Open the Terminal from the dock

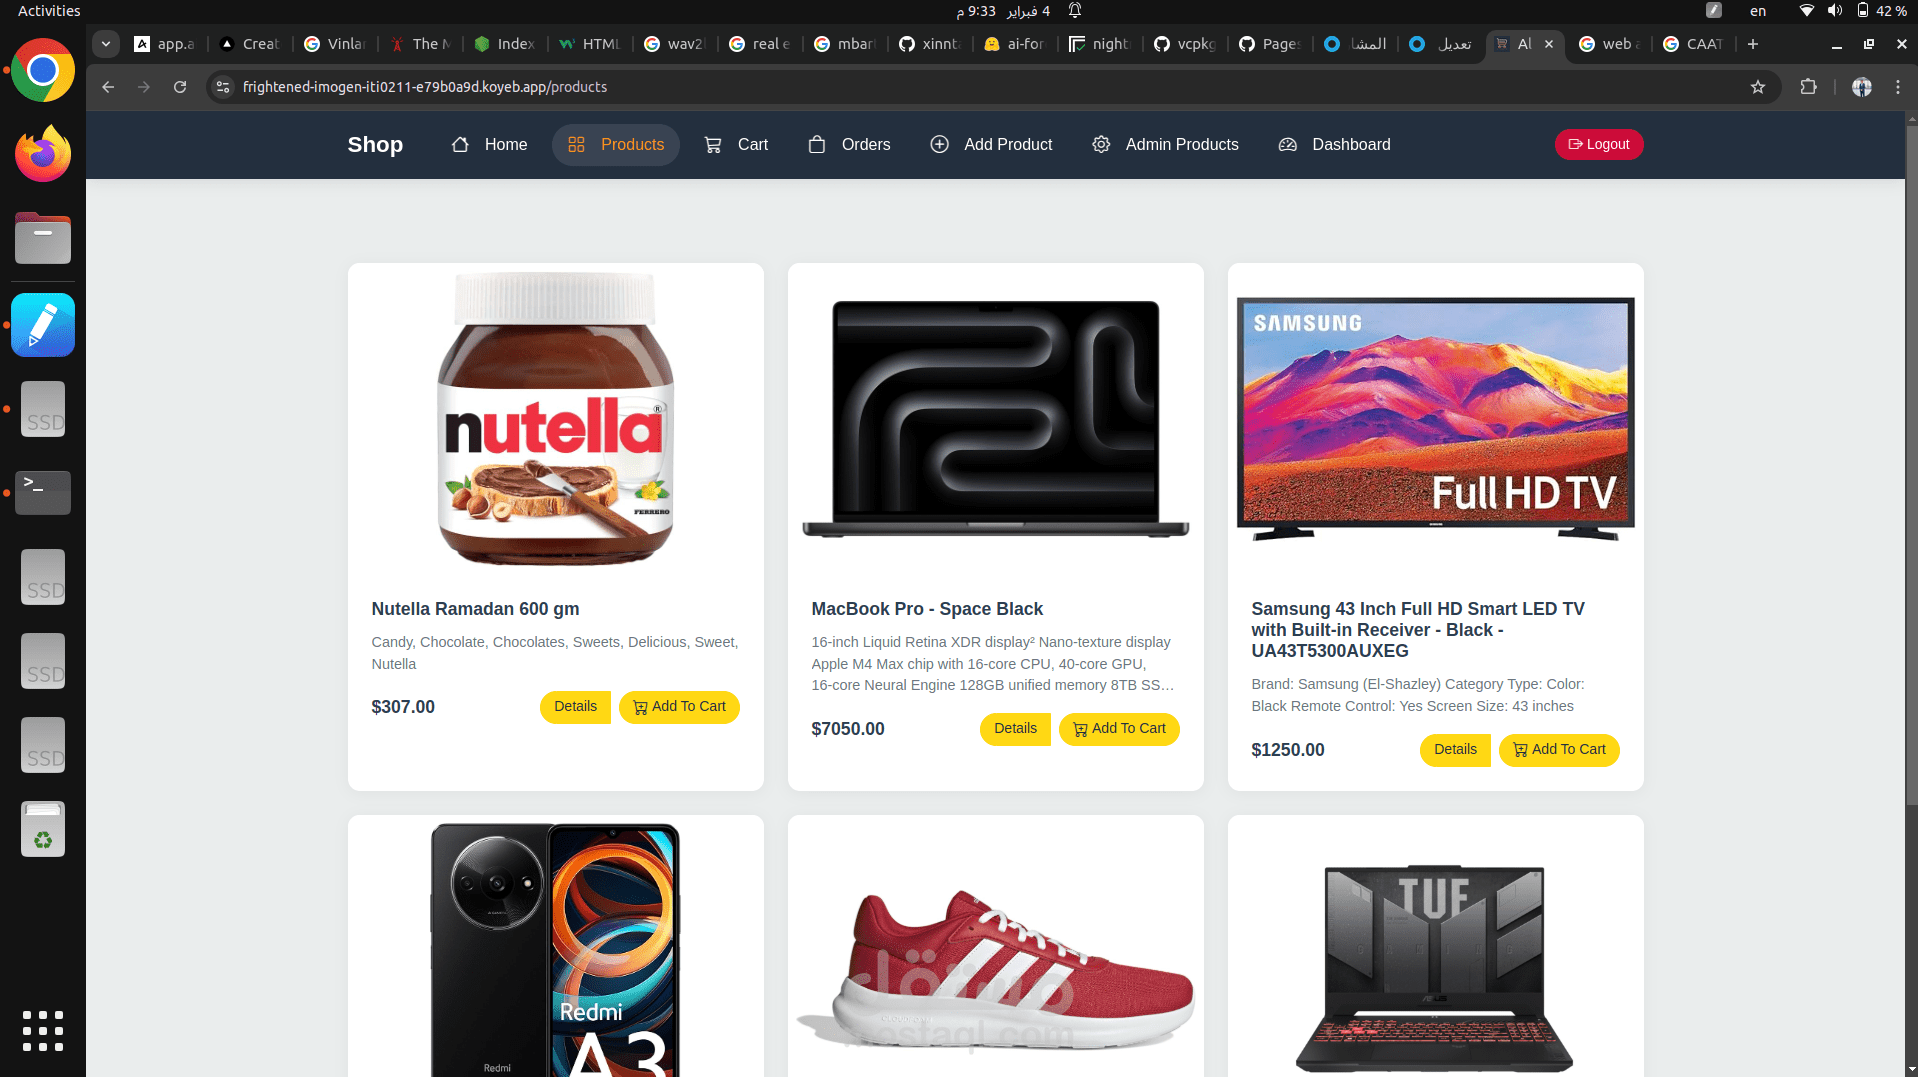click(x=43, y=492)
